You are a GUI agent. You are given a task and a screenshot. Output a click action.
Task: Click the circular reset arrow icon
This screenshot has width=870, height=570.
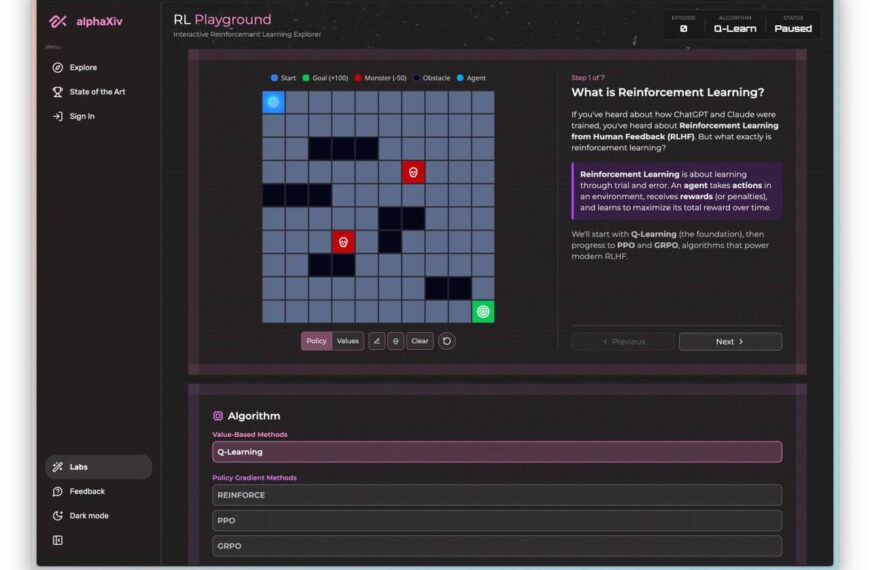pyautogui.click(x=447, y=341)
